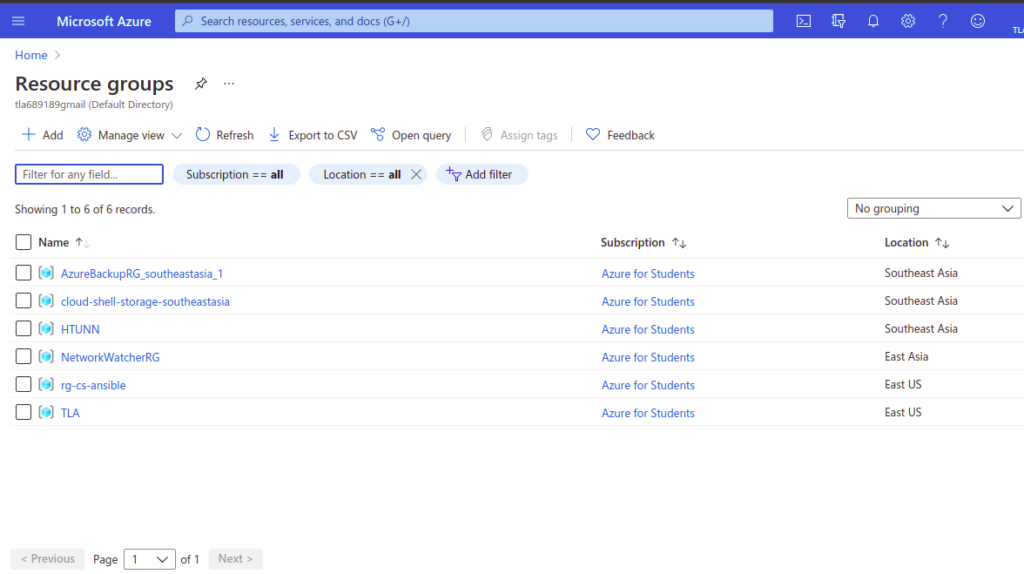Open the feedback smiley face
This screenshot has height=574, width=1024.
(x=978, y=21)
